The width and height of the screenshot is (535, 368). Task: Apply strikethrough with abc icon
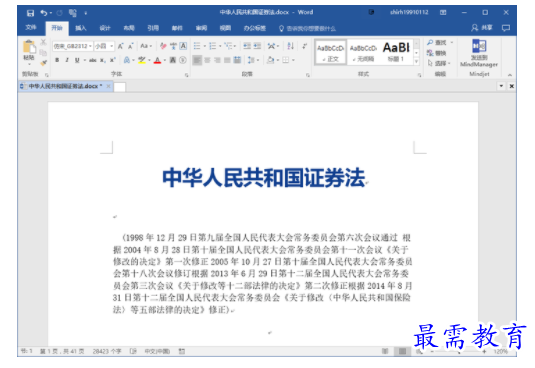tap(92, 60)
